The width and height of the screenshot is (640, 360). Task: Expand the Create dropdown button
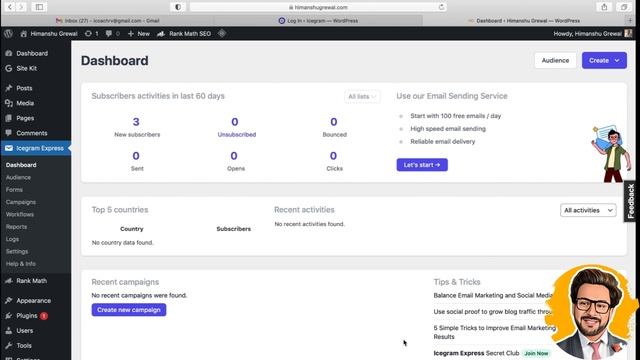(604, 60)
